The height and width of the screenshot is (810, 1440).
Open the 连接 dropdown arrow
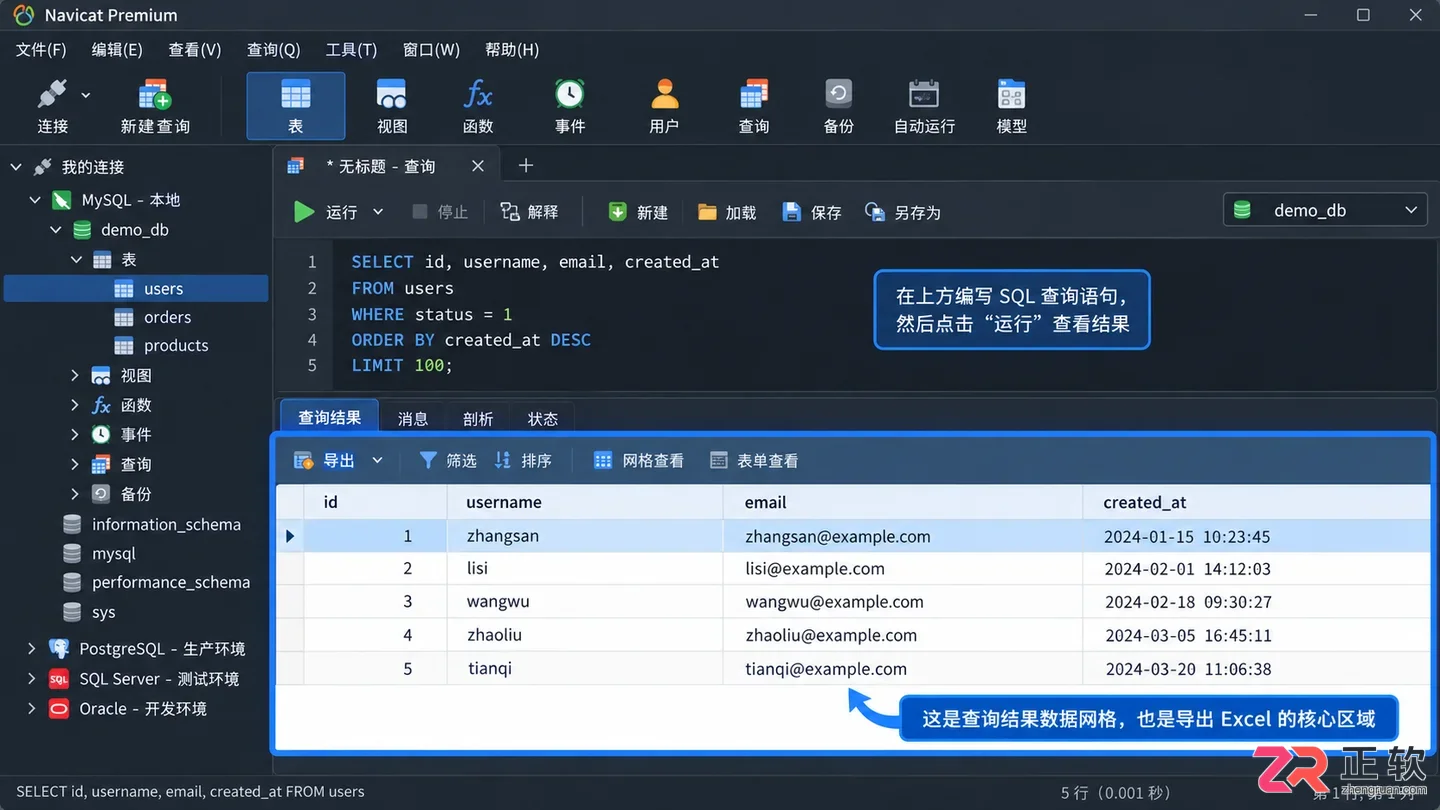coord(86,95)
